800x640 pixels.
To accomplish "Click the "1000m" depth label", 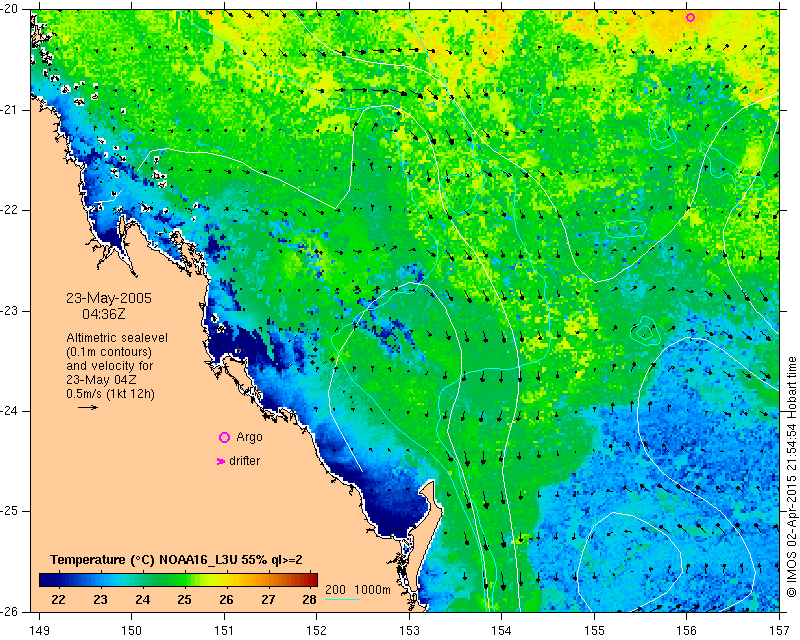I will 372,590.
